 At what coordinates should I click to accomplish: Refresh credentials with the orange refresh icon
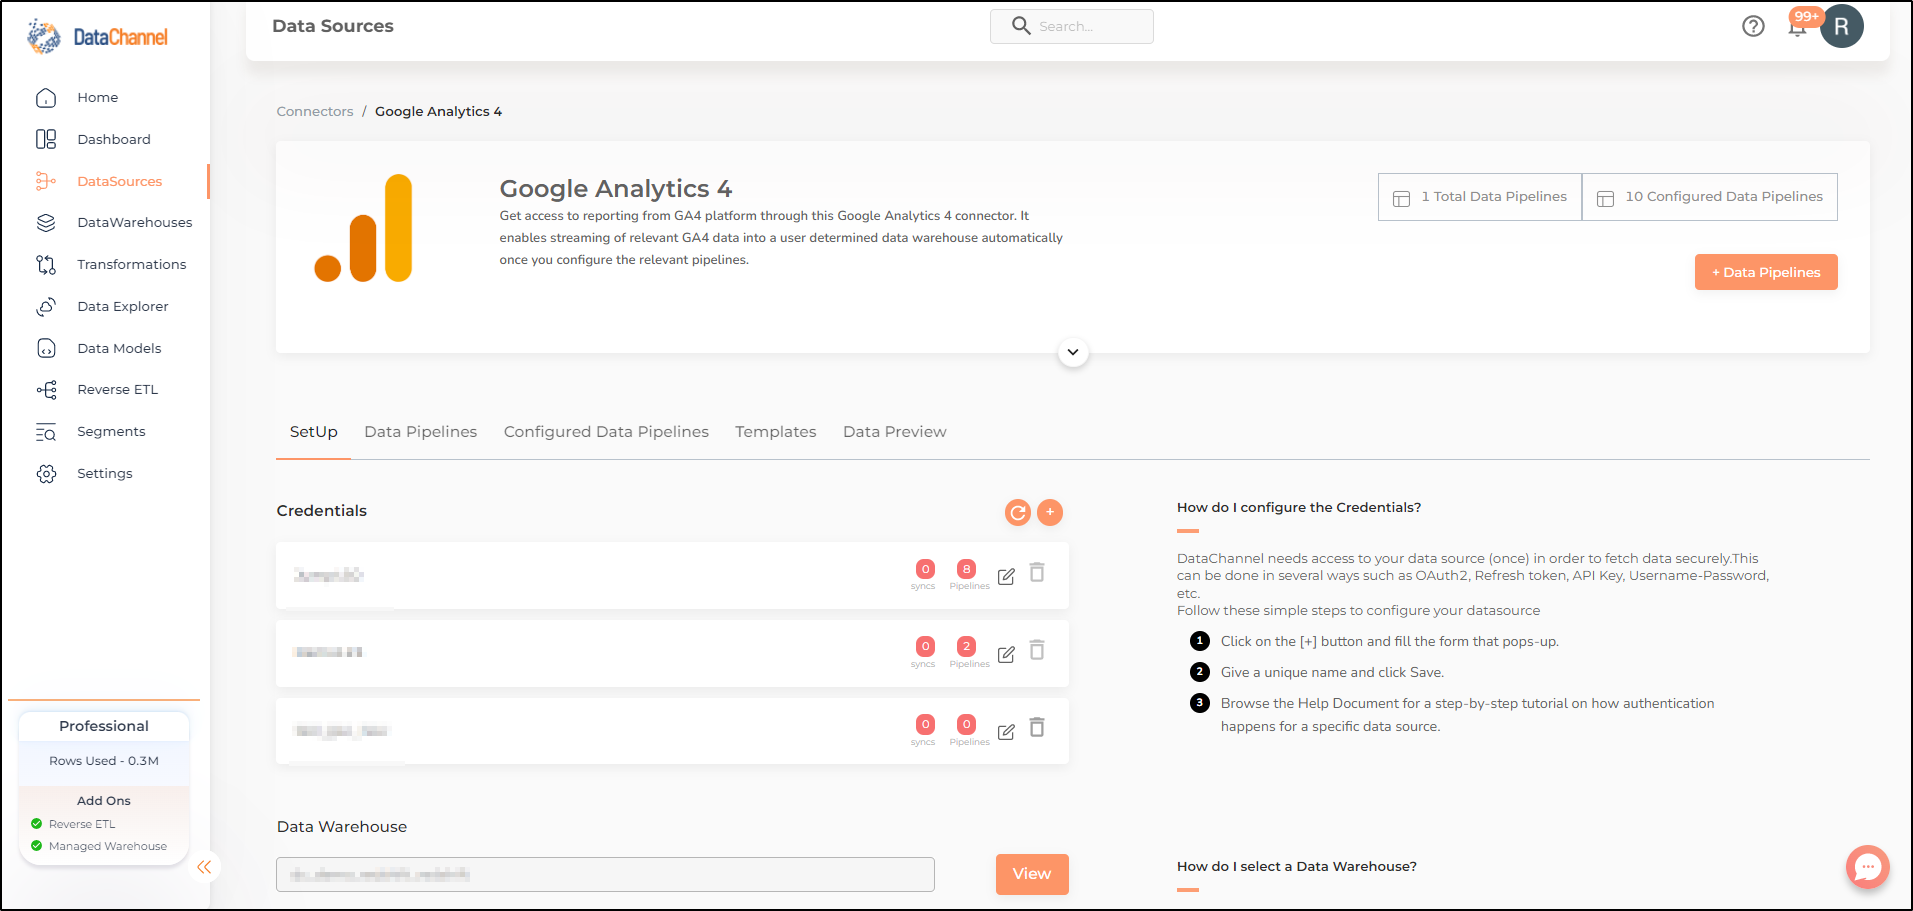point(1017,512)
